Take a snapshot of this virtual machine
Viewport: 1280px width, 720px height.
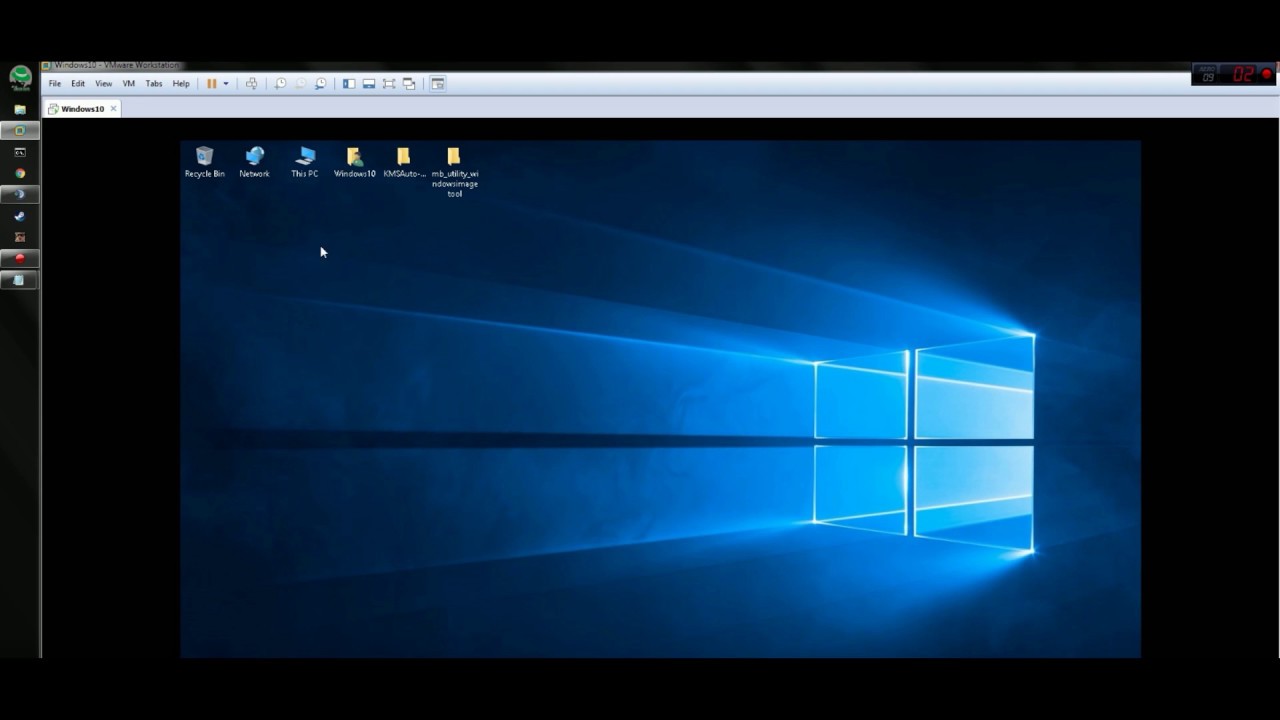click(x=280, y=84)
